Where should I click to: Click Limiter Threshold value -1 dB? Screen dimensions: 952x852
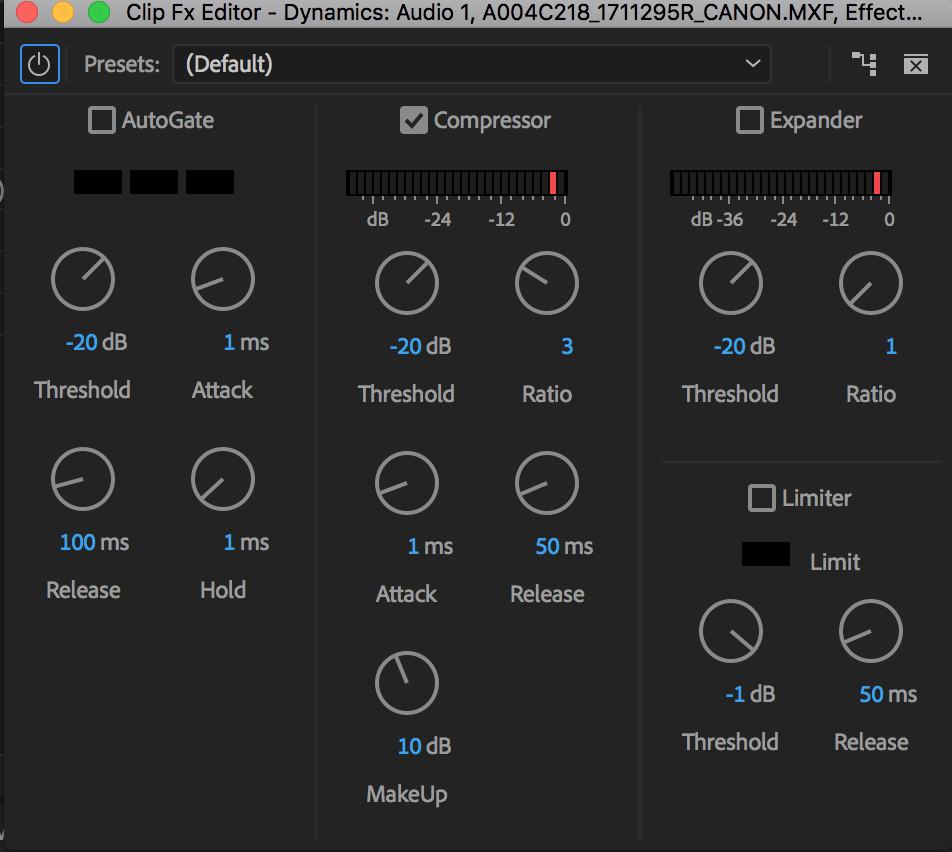(750, 694)
